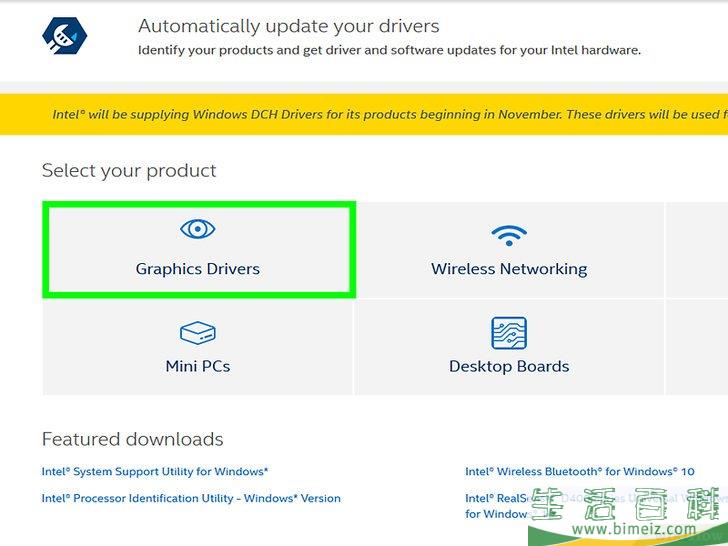Click the yellow Windows DCH Drivers notice banner
728x546 pixels.
[x=364, y=115]
